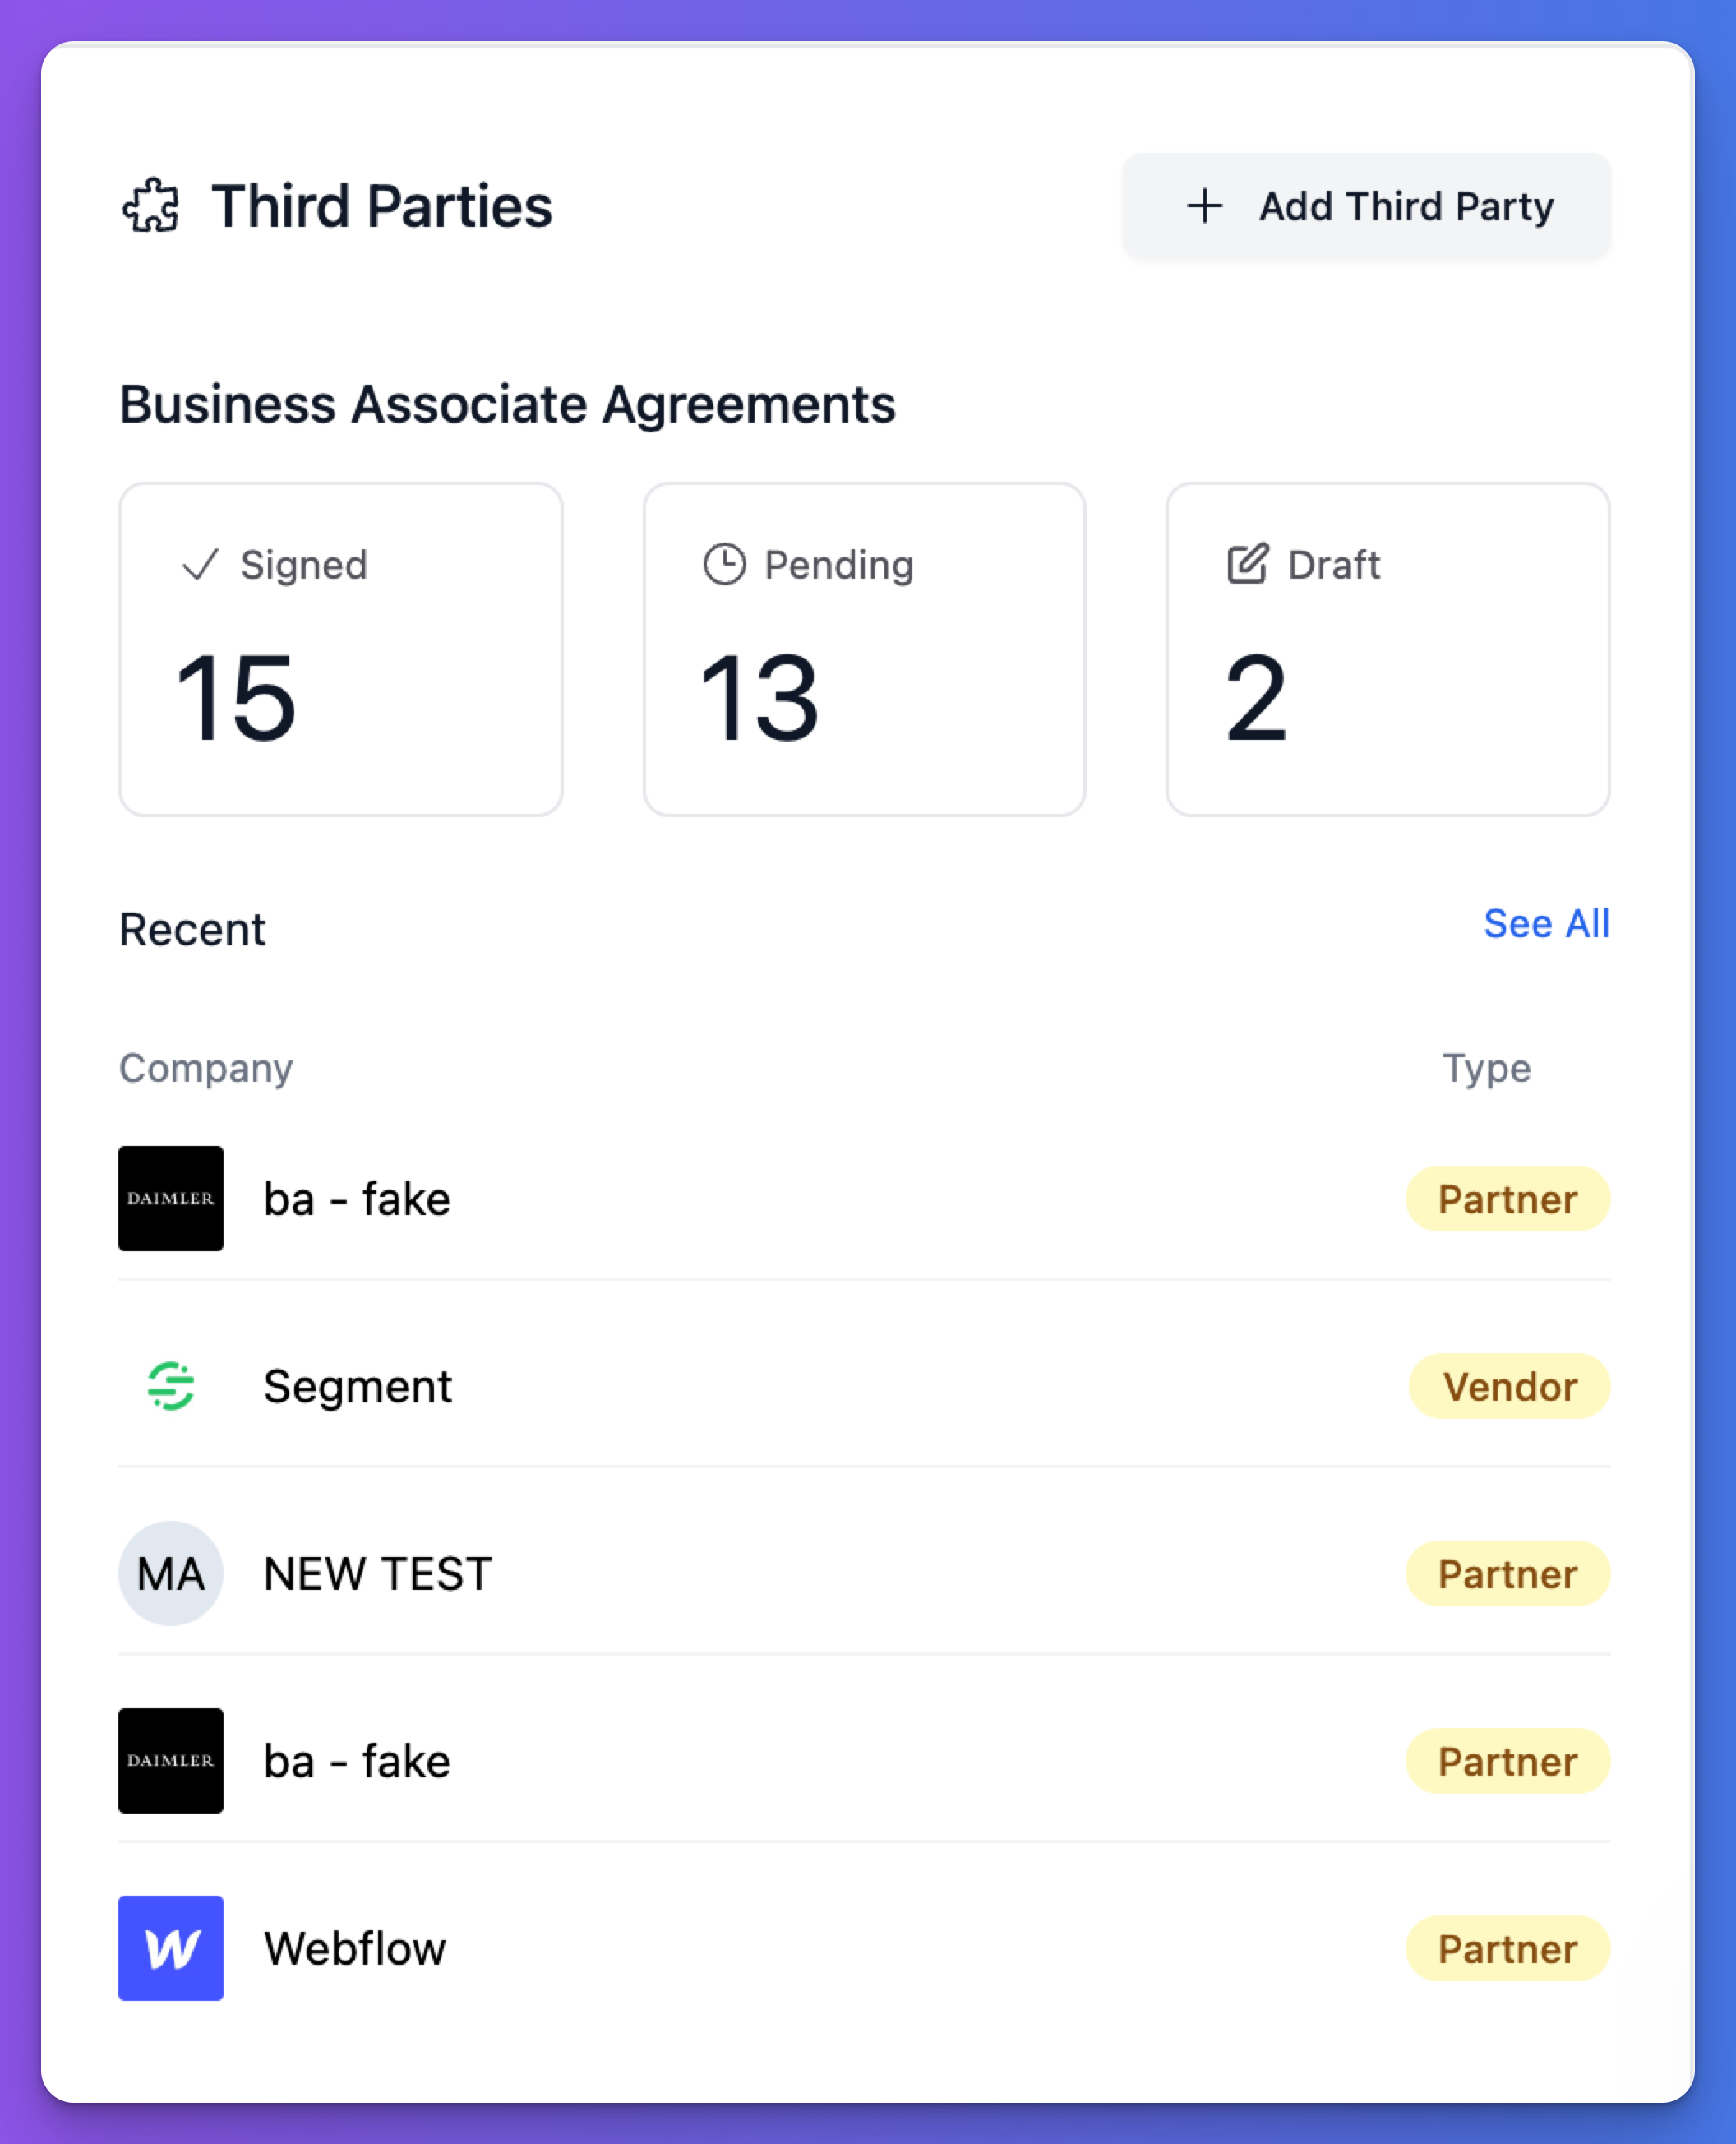
Task: Click the clock icon beside Pending
Action: pos(724,564)
